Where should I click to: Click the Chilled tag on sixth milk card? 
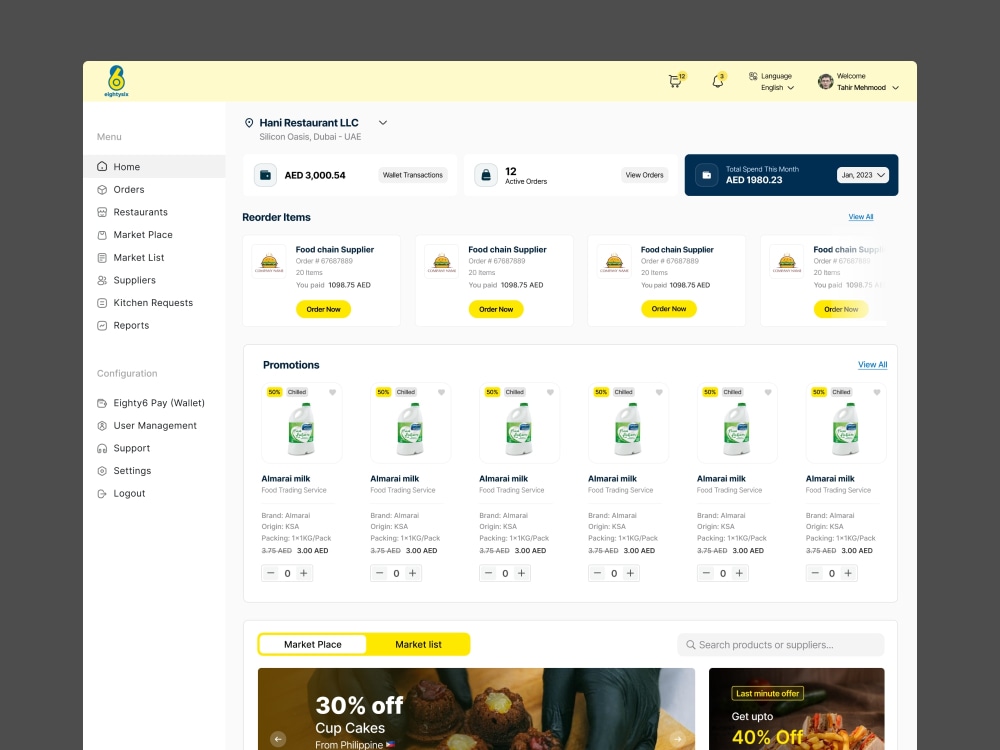(841, 392)
